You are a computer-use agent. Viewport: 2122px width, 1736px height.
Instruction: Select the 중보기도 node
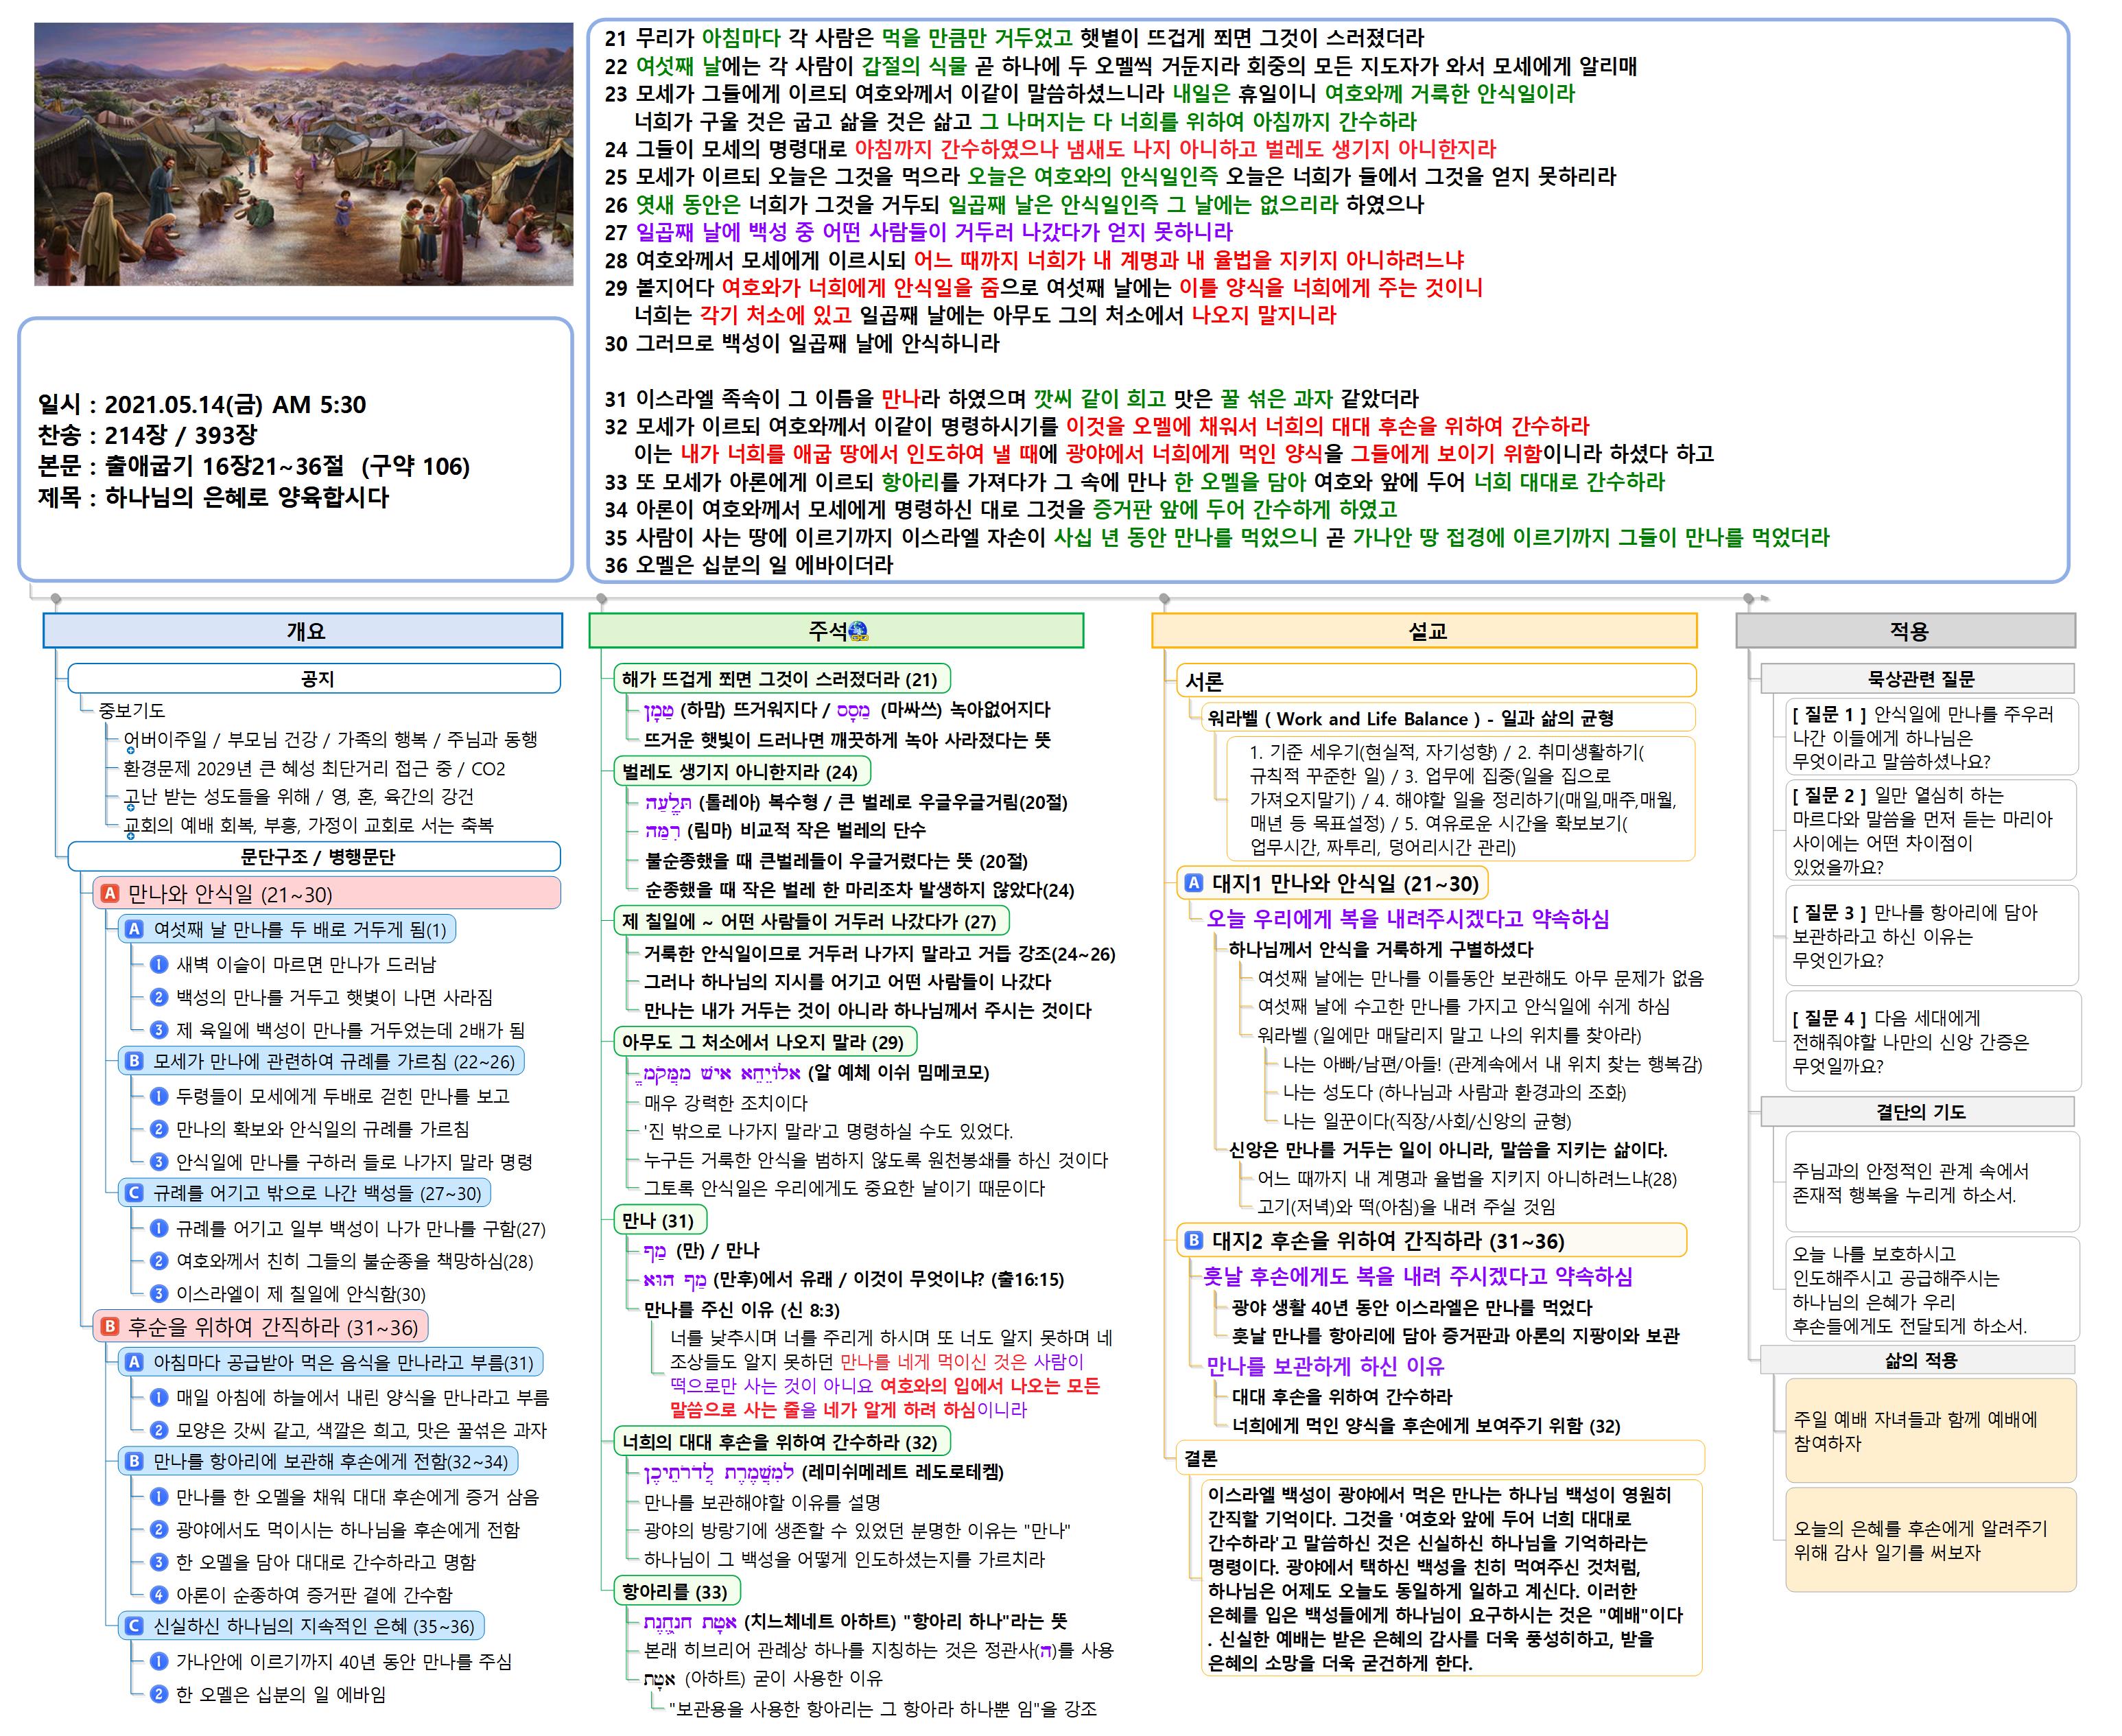(131, 710)
